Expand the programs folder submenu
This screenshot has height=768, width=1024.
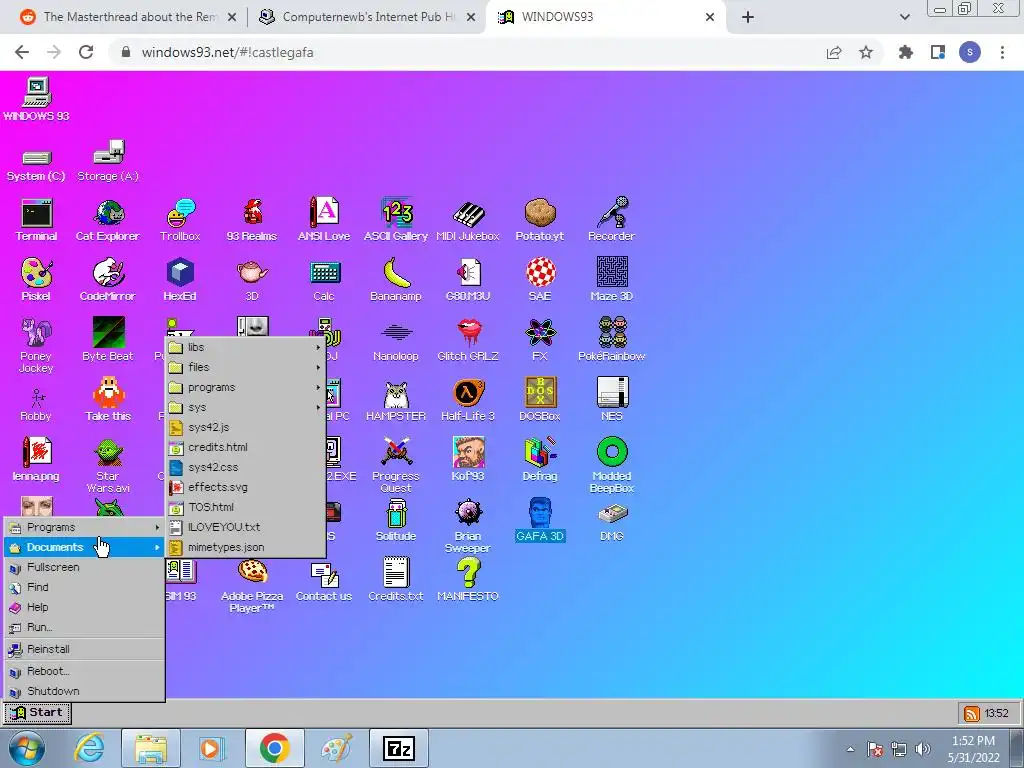tap(246, 387)
